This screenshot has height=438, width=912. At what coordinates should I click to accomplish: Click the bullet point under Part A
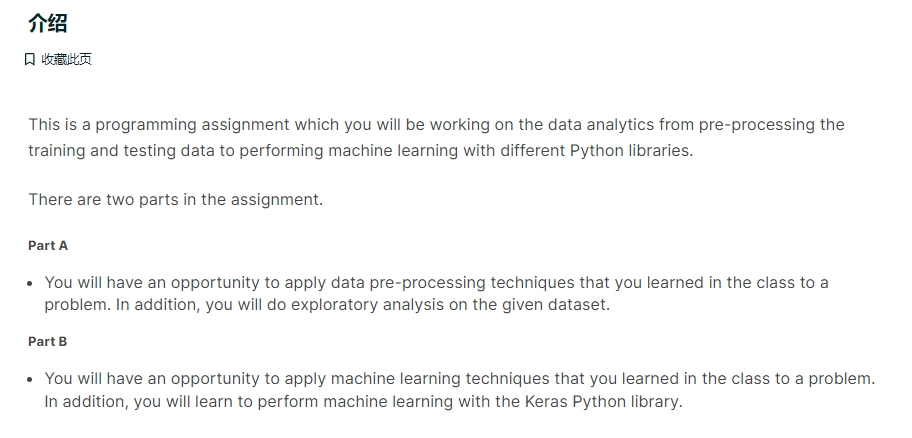31,284
